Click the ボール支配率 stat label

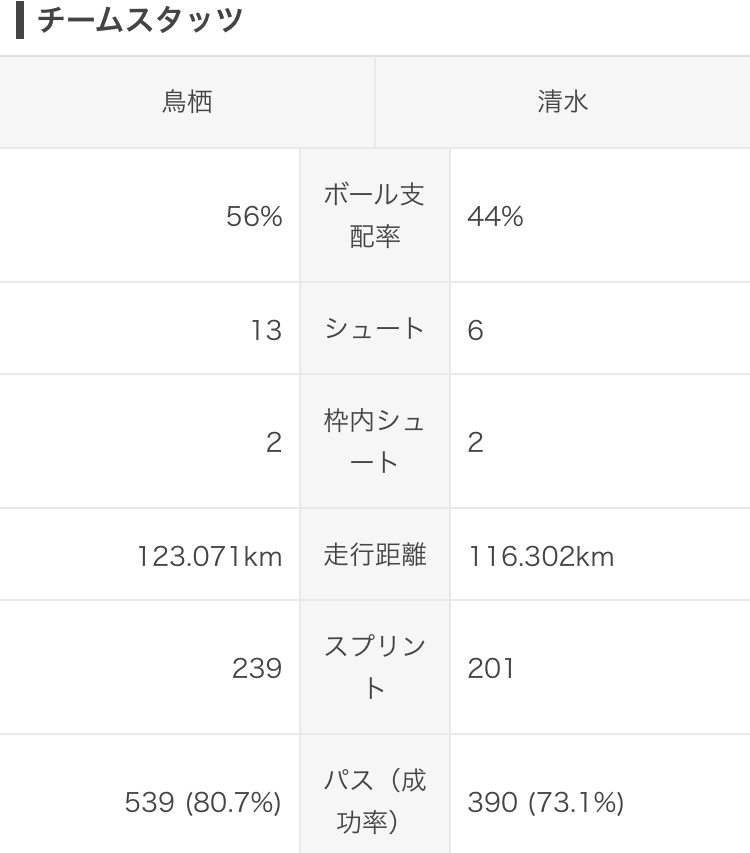coord(375,215)
